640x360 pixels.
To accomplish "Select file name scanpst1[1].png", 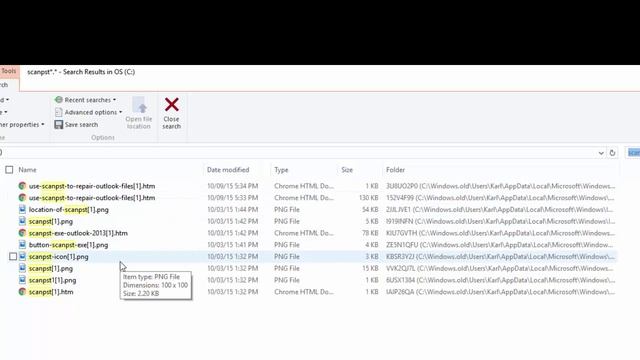I will (x=52, y=280).
